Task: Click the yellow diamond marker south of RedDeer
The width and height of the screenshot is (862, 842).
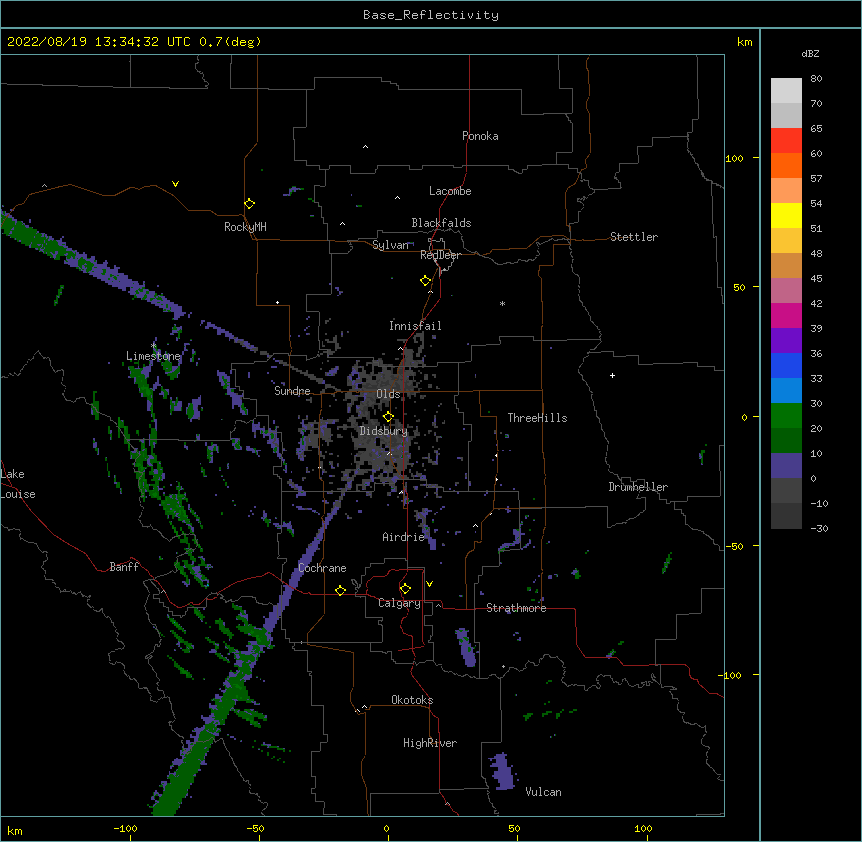Action: tap(426, 281)
